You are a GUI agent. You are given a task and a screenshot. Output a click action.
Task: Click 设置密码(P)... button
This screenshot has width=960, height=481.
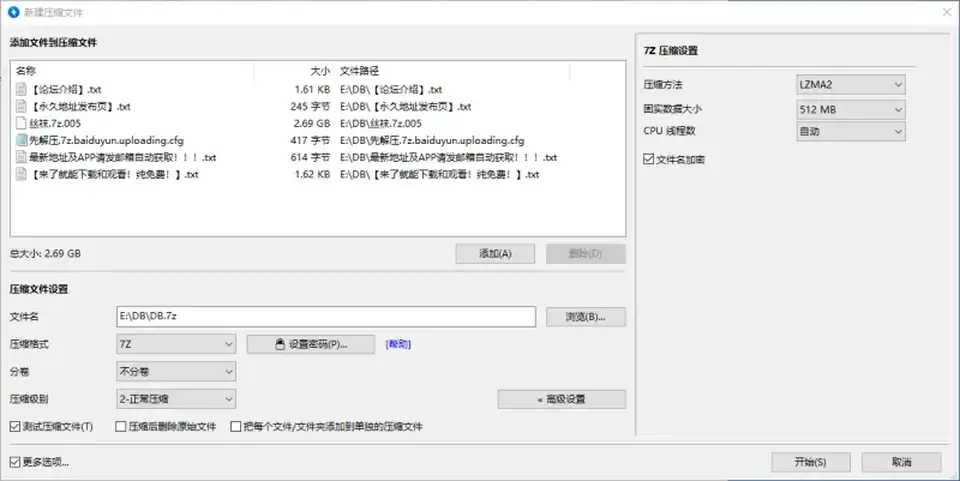310,344
